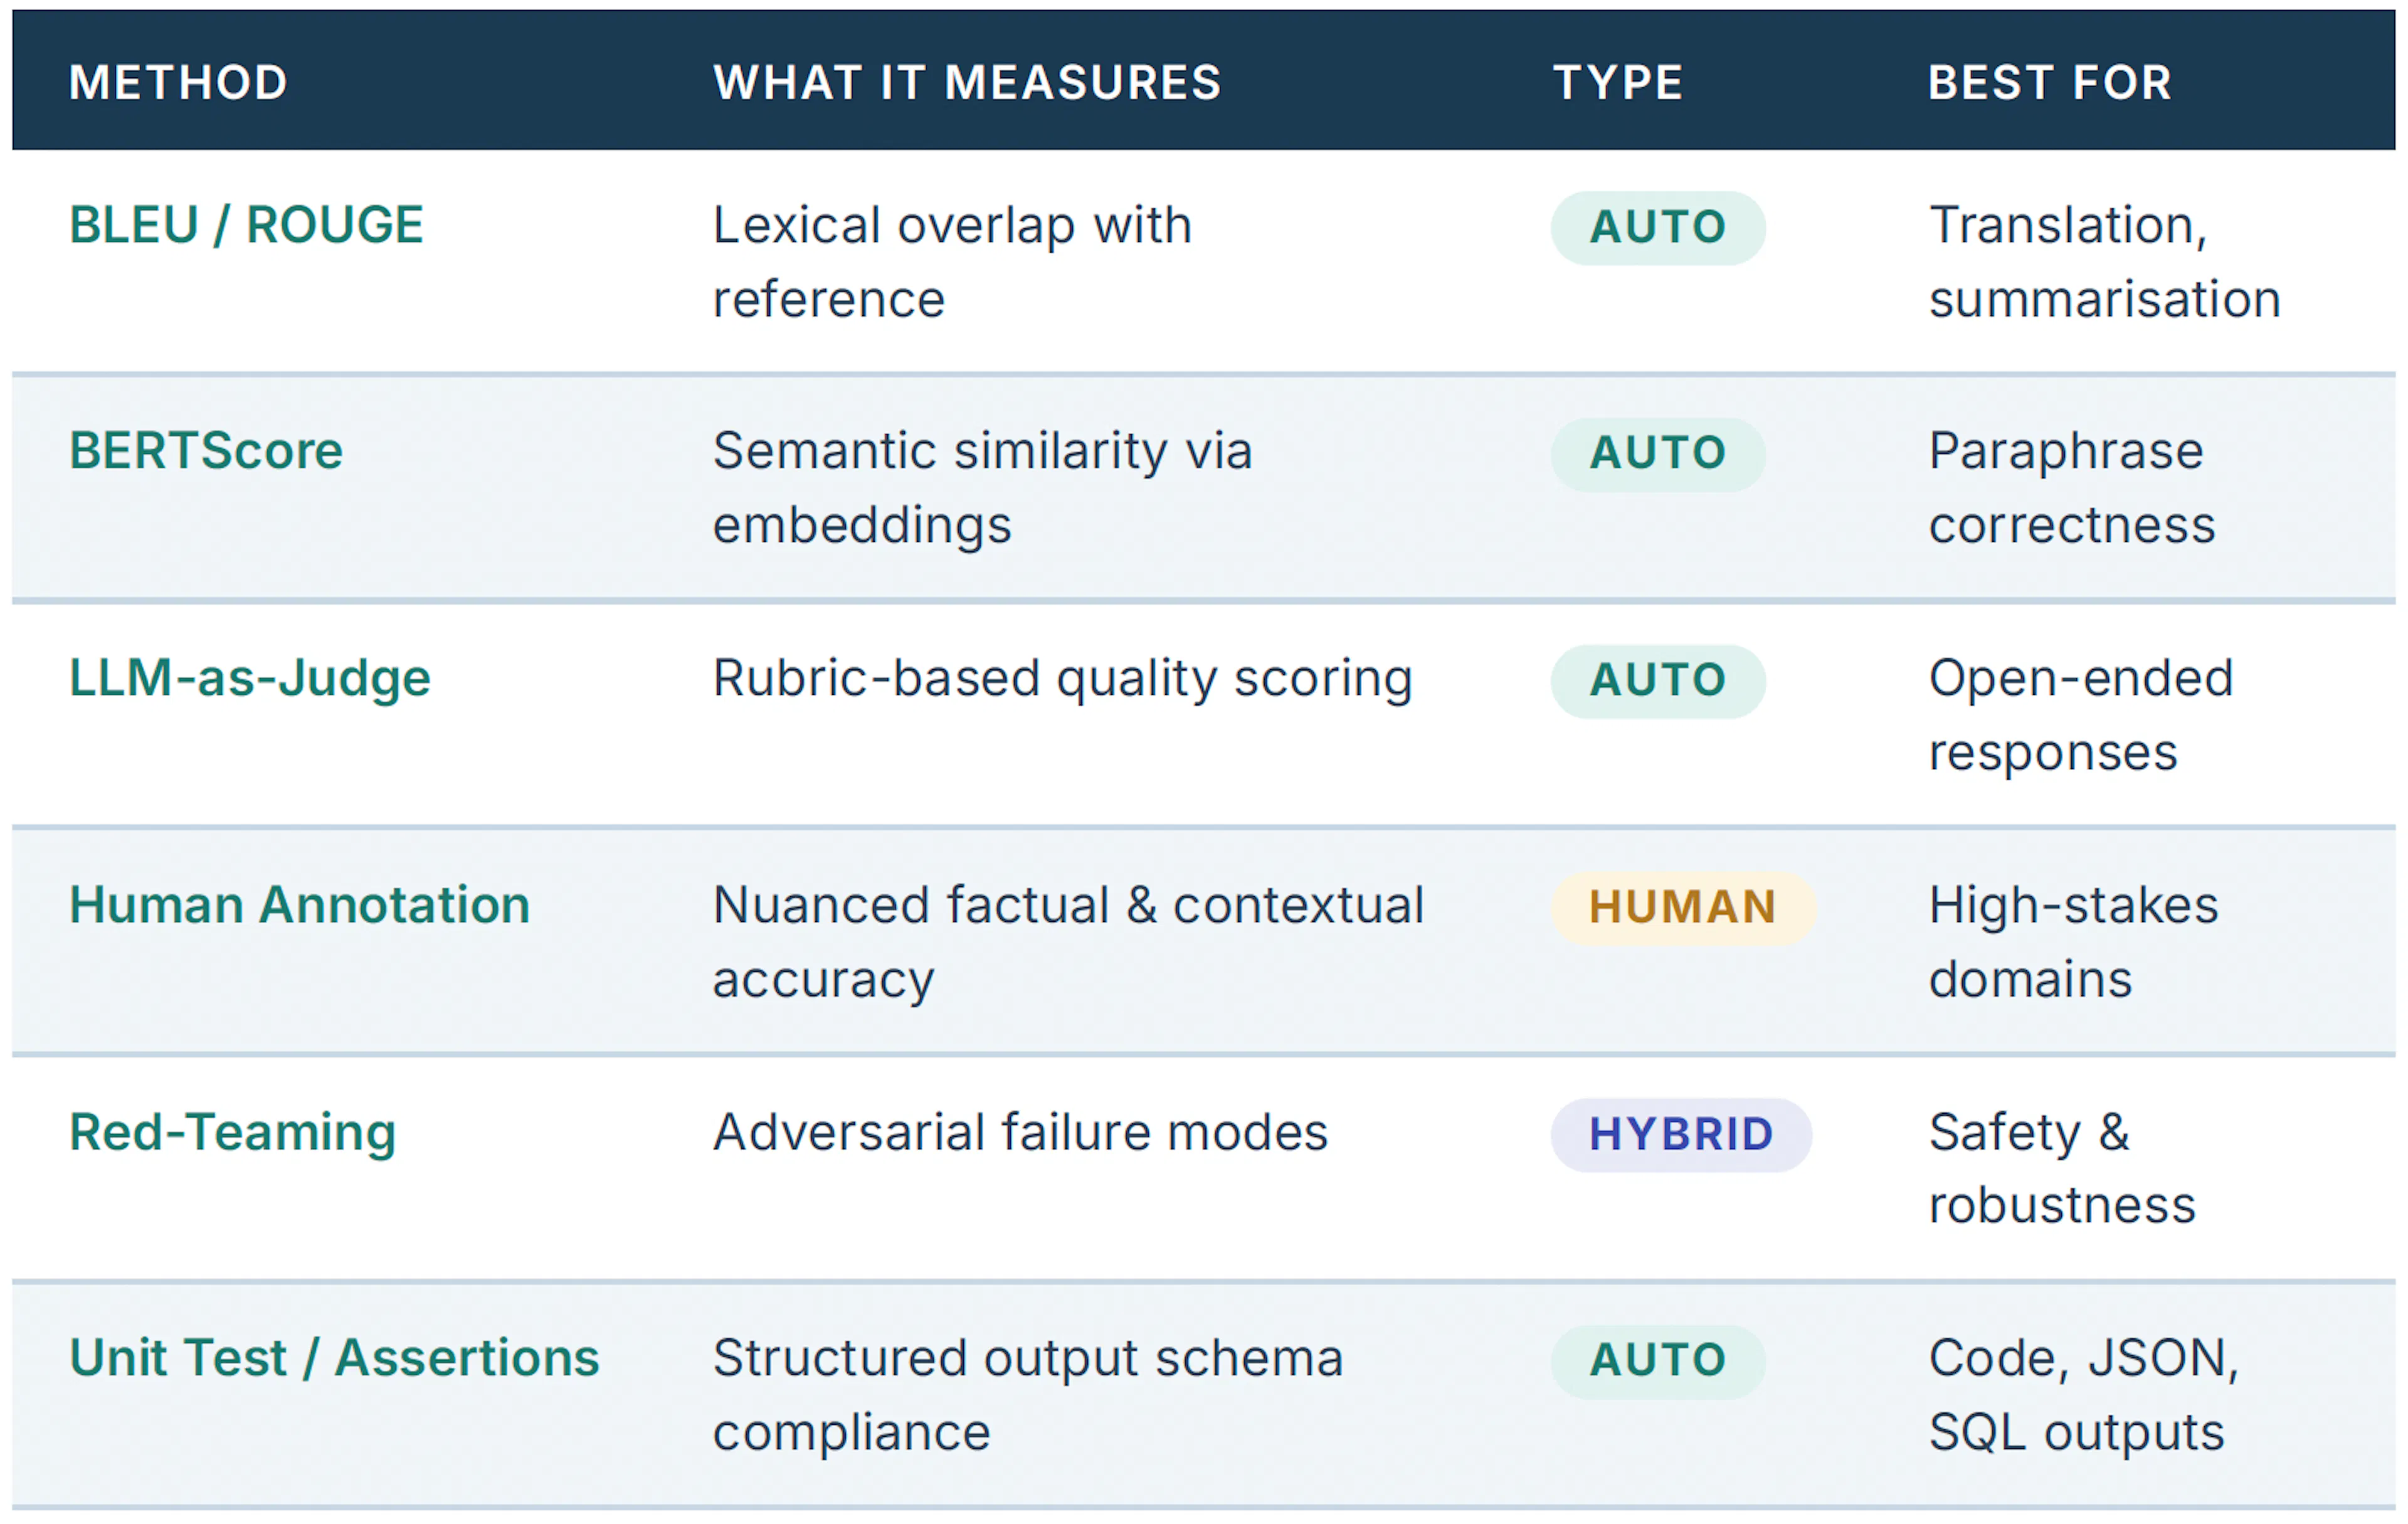Click the 'Translation, summarisation' cell
This screenshot has width=2408, height=1524.
[x=2105, y=262]
